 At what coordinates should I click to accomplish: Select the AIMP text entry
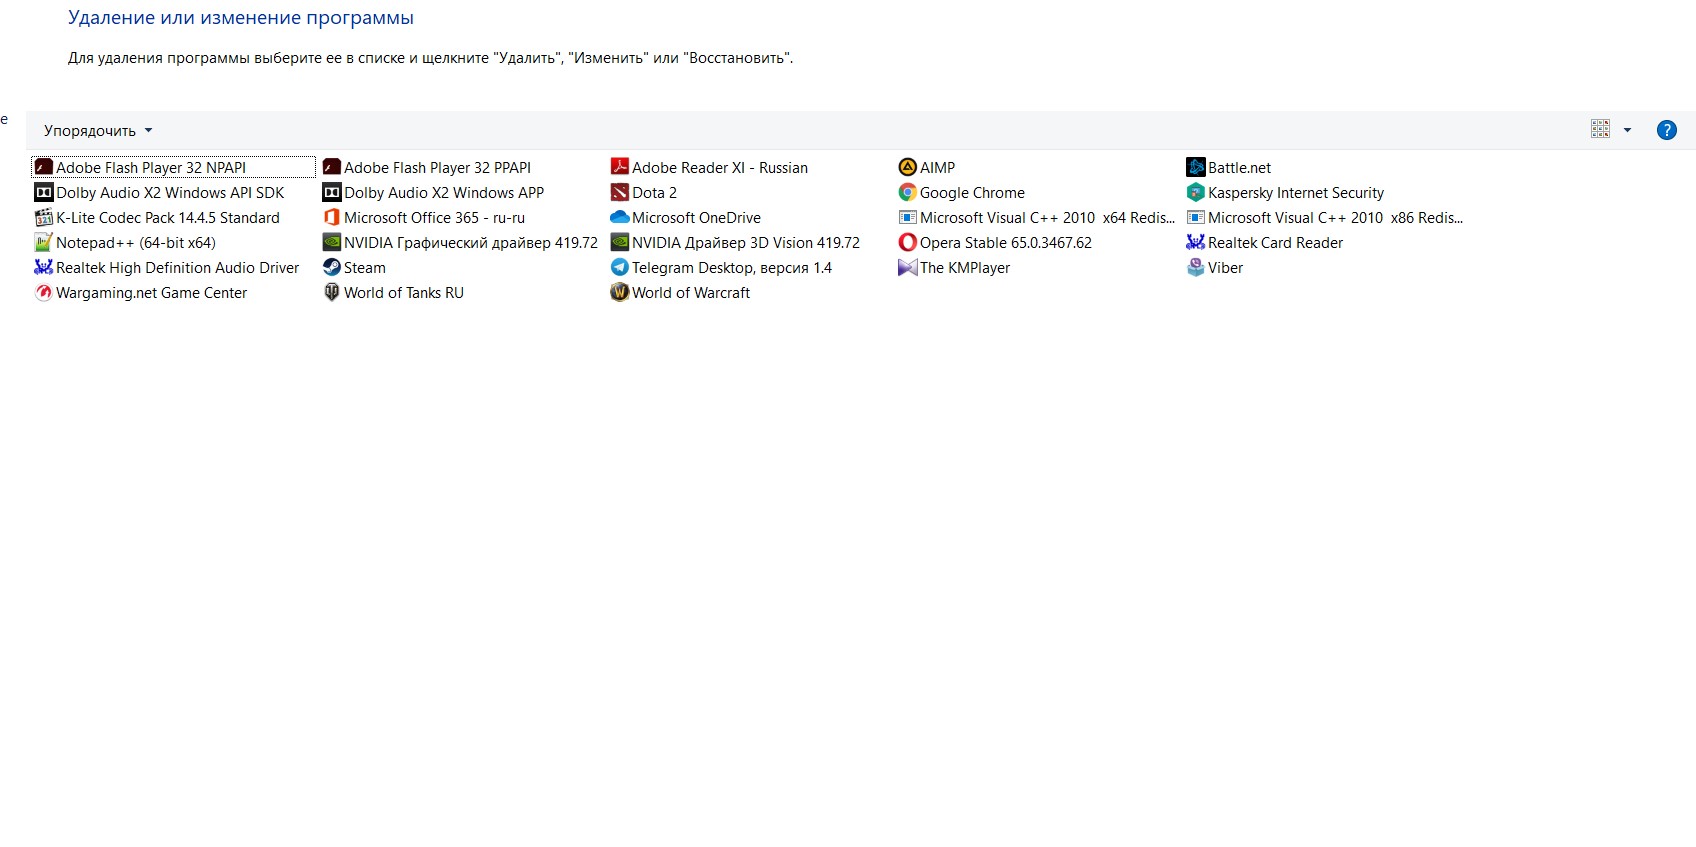937,168
